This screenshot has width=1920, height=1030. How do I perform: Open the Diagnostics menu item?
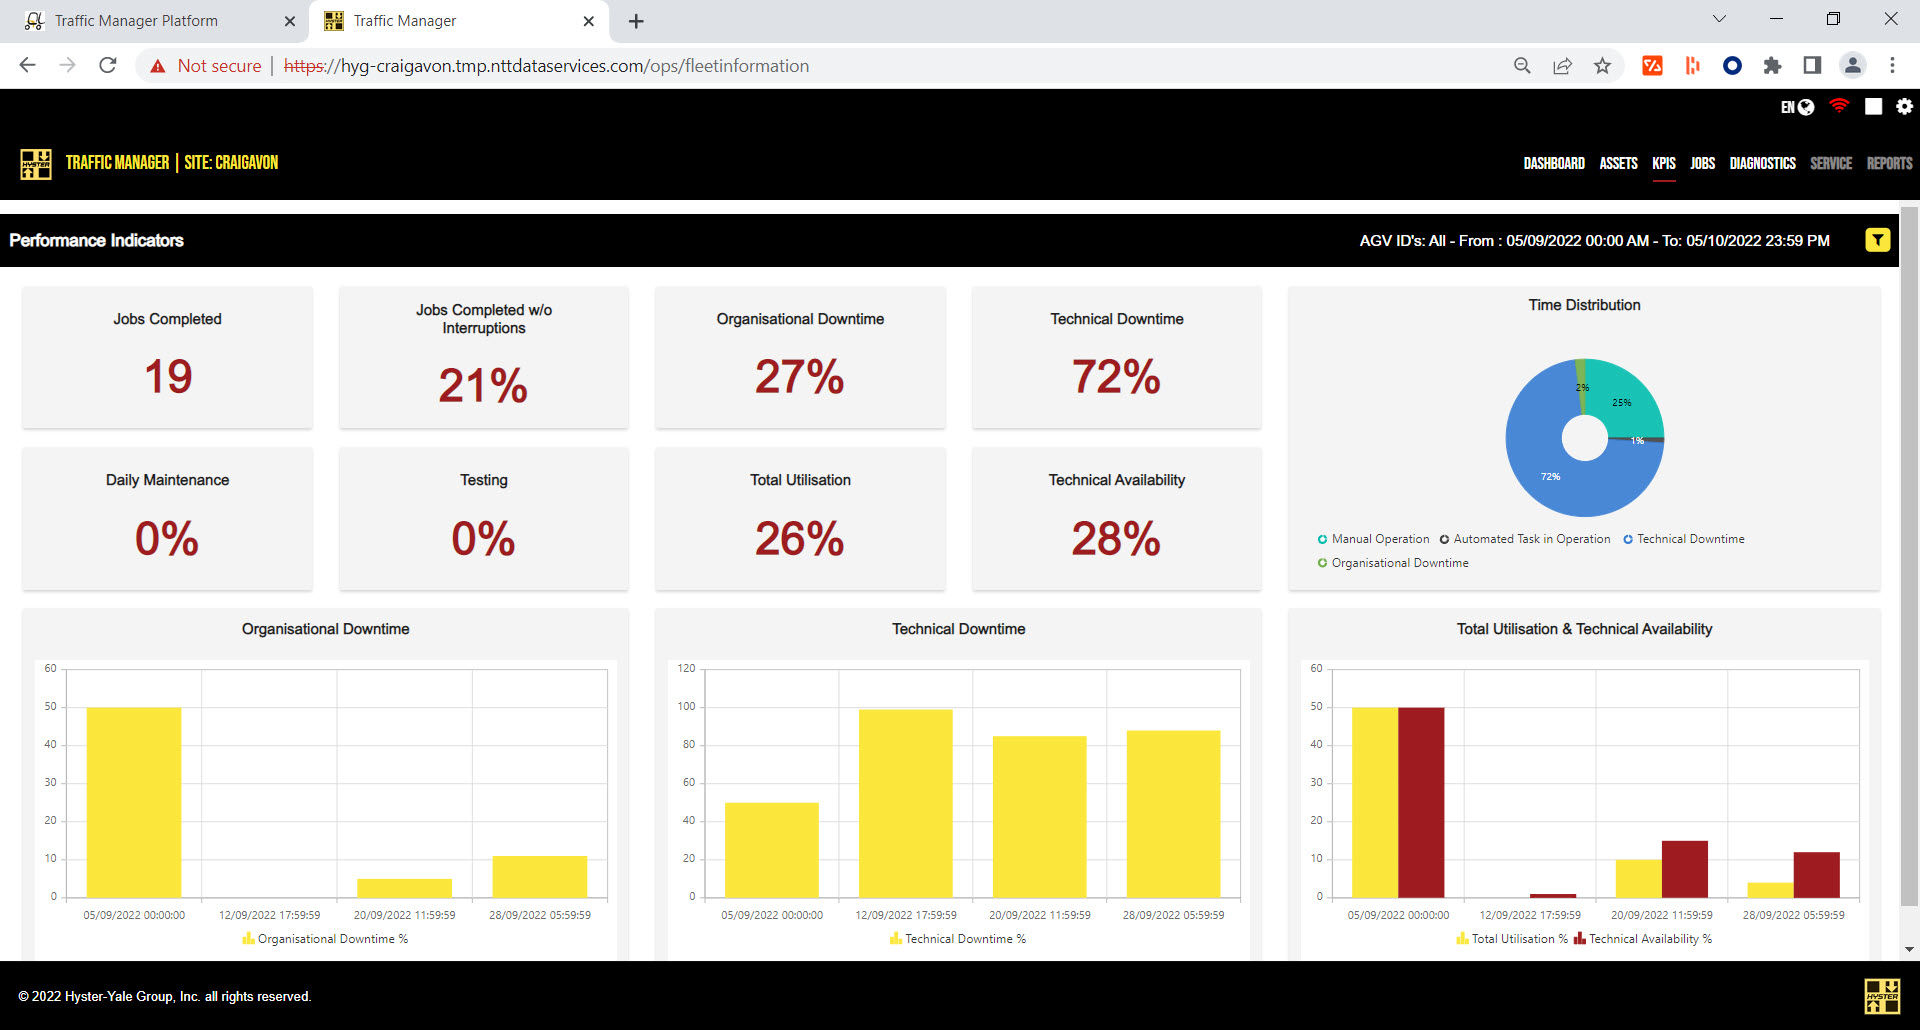tap(1762, 163)
